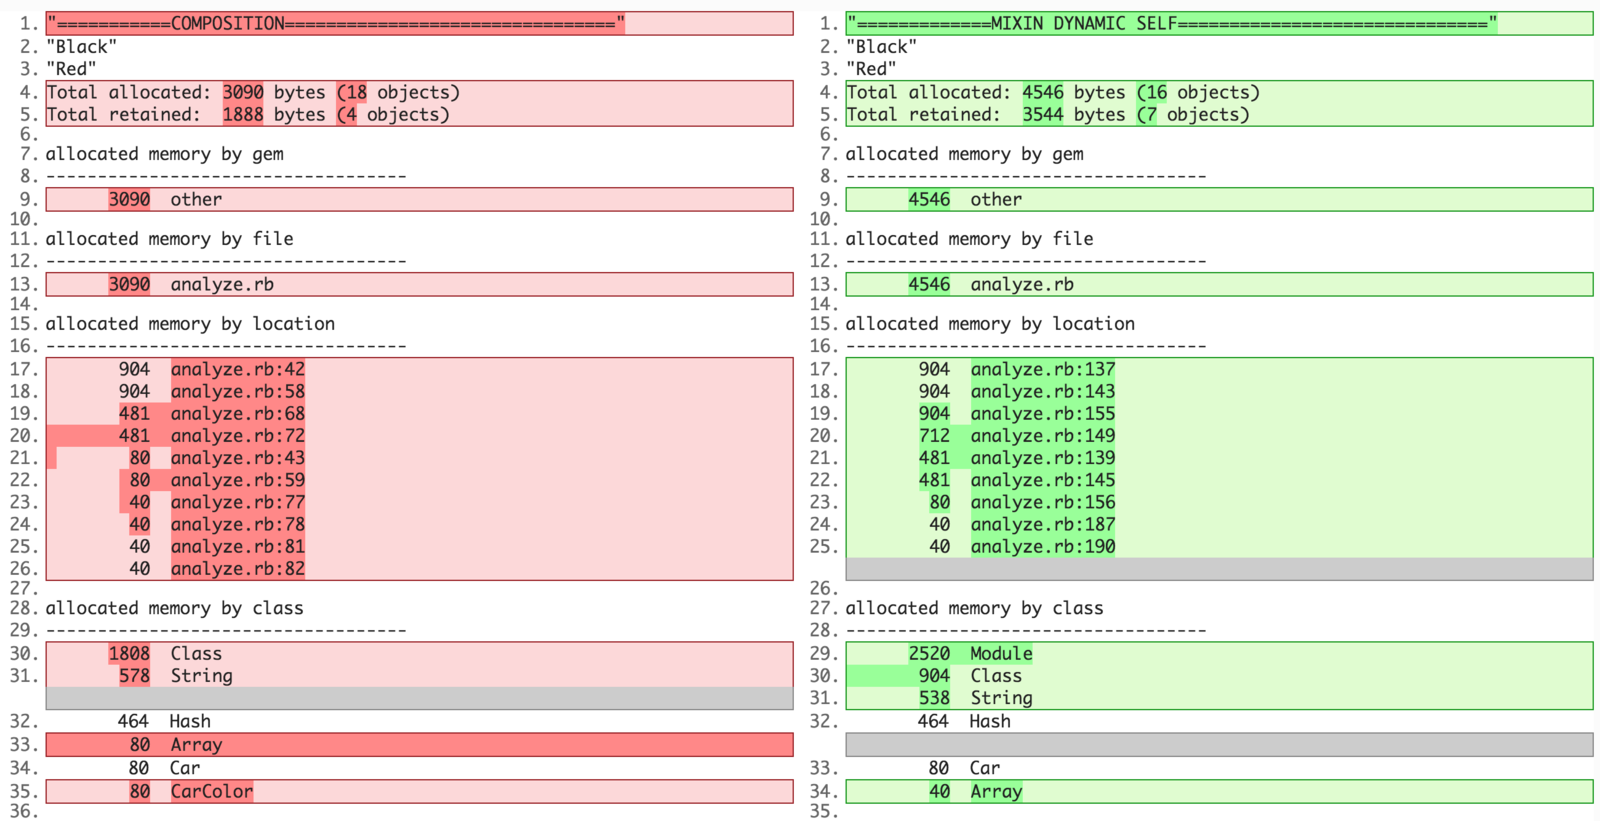Click the MIXIN DYNAMIC SELF header line
The image size is (1600, 821).
click(x=1171, y=24)
